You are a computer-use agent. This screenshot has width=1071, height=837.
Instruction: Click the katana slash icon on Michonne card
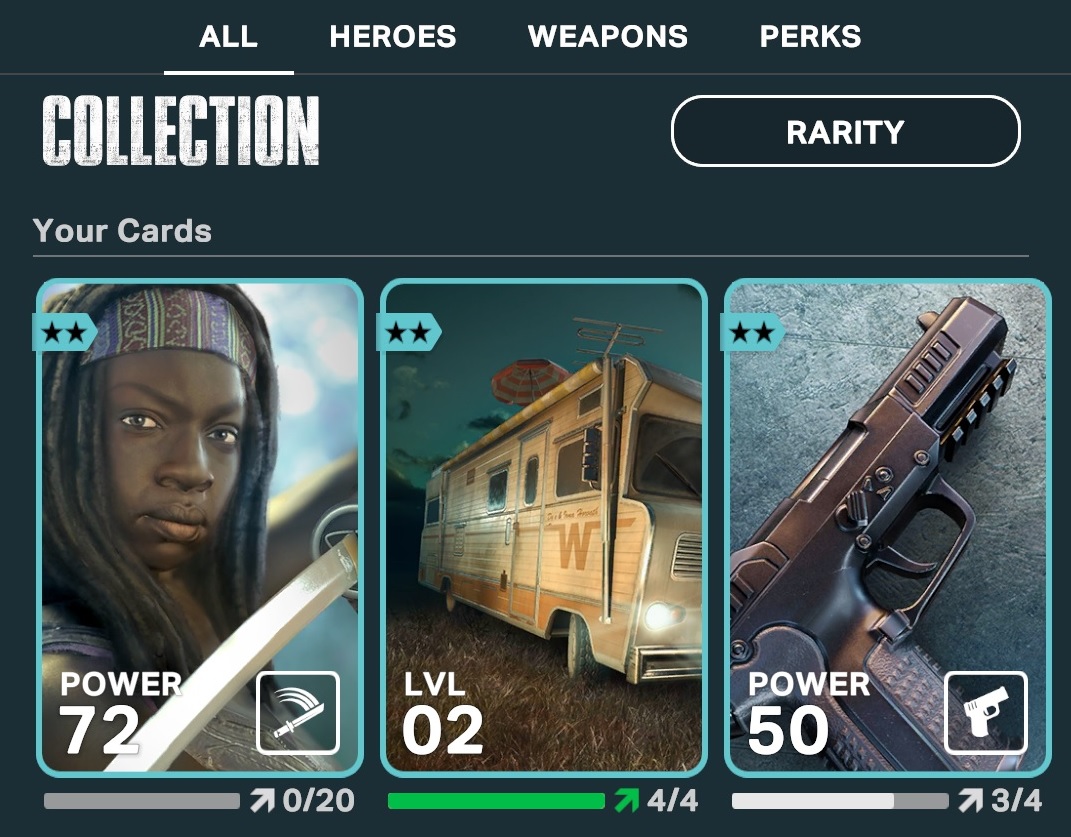click(298, 713)
